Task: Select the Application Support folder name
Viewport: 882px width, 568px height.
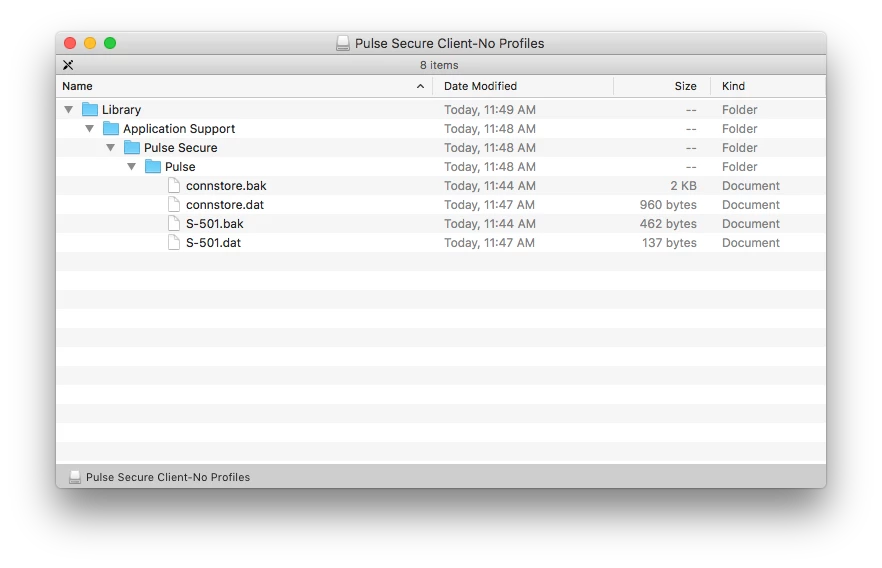Action: [x=179, y=129]
